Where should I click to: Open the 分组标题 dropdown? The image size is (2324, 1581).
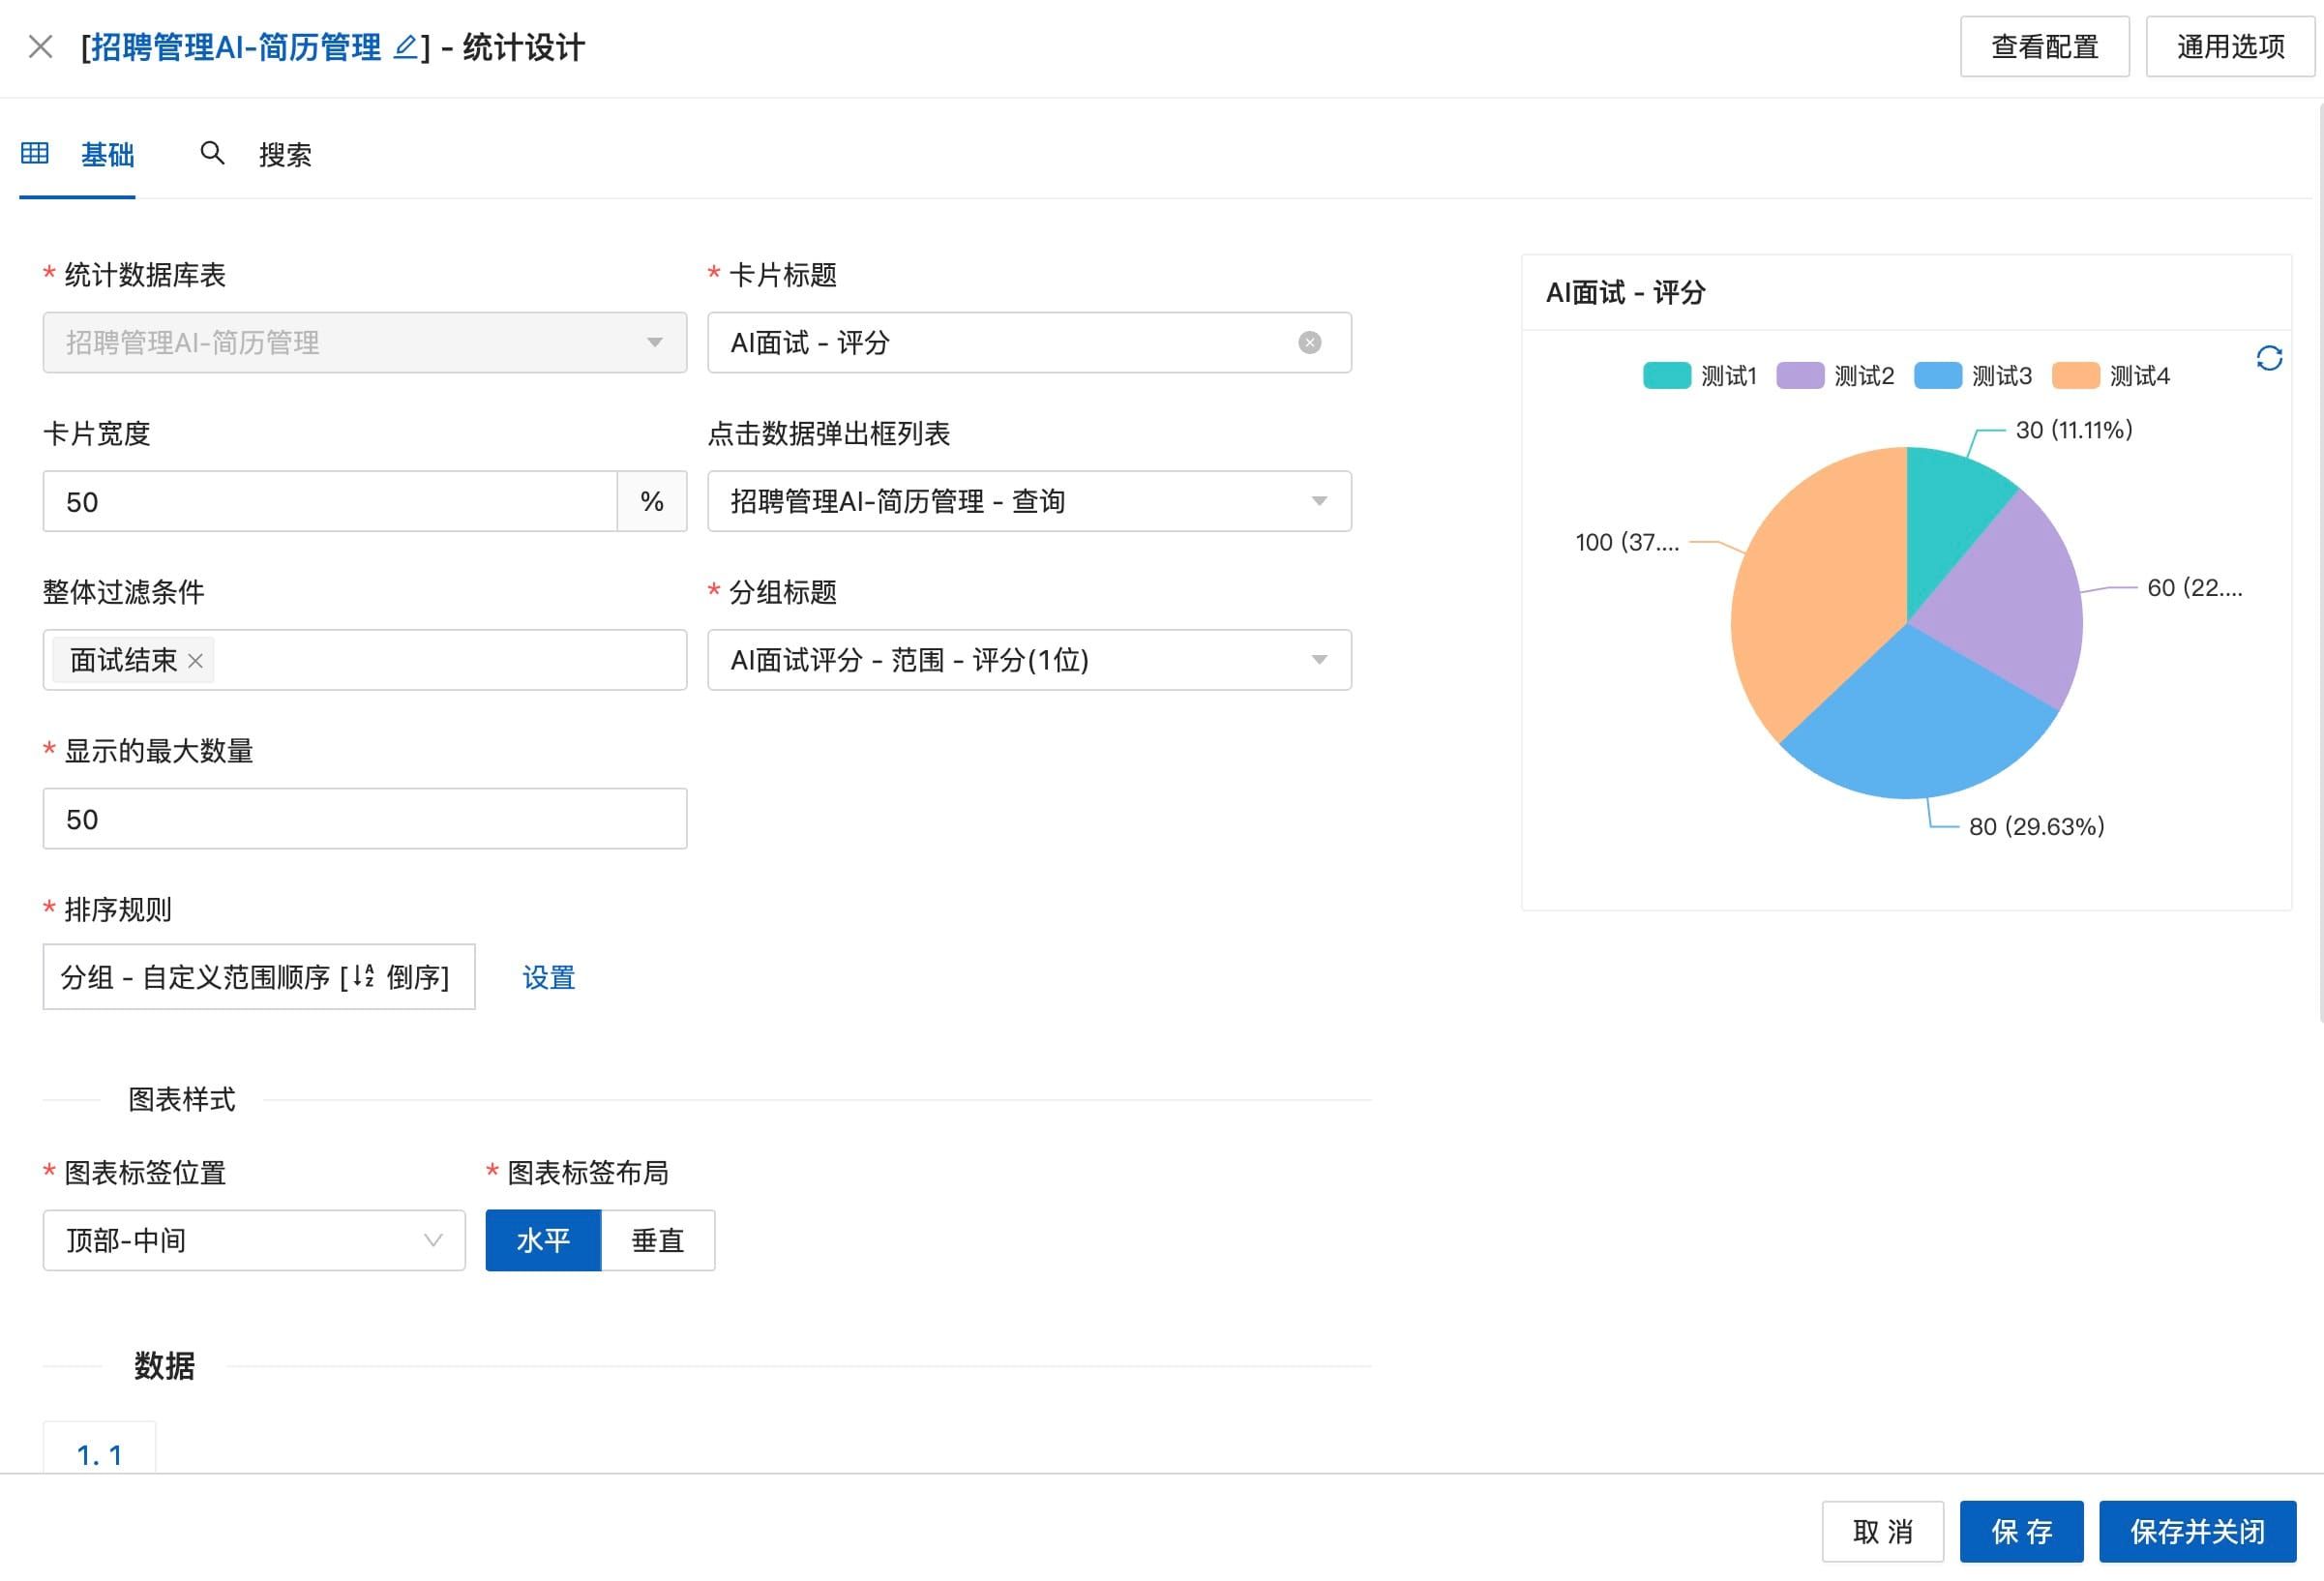tap(1029, 660)
